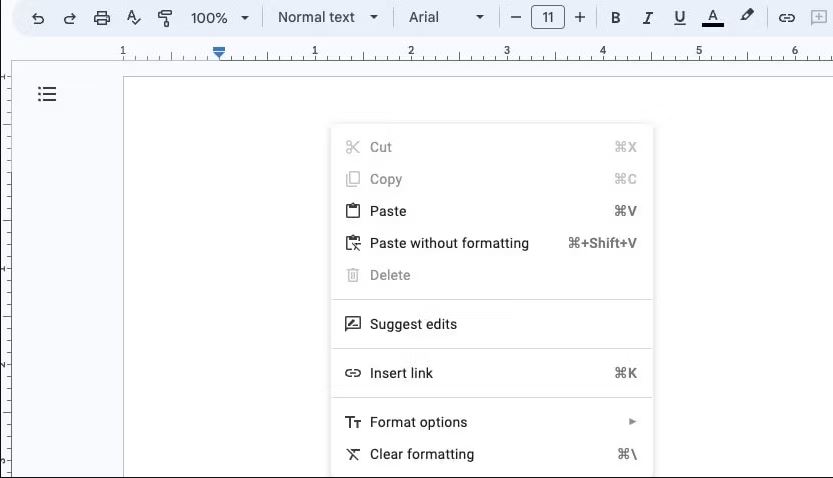Toggle Underline formatting
This screenshot has height=478, width=833.
coord(679,18)
